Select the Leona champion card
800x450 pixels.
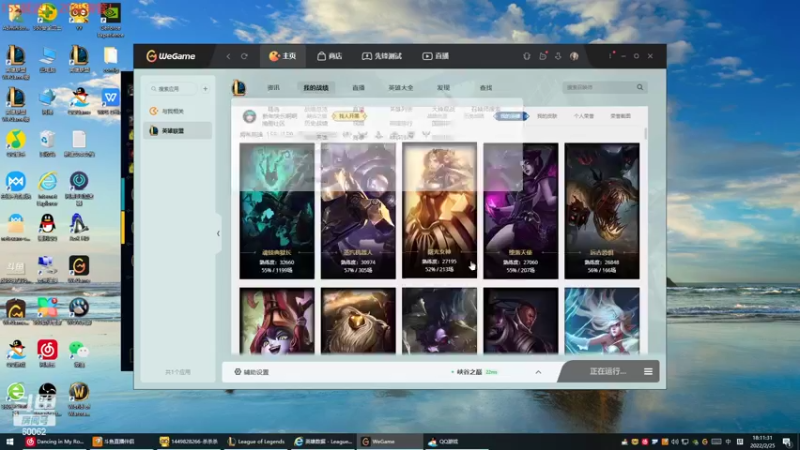439,211
